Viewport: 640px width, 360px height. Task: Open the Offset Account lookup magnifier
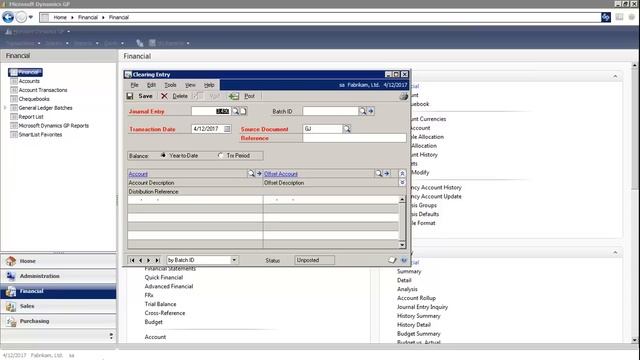click(378, 173)
